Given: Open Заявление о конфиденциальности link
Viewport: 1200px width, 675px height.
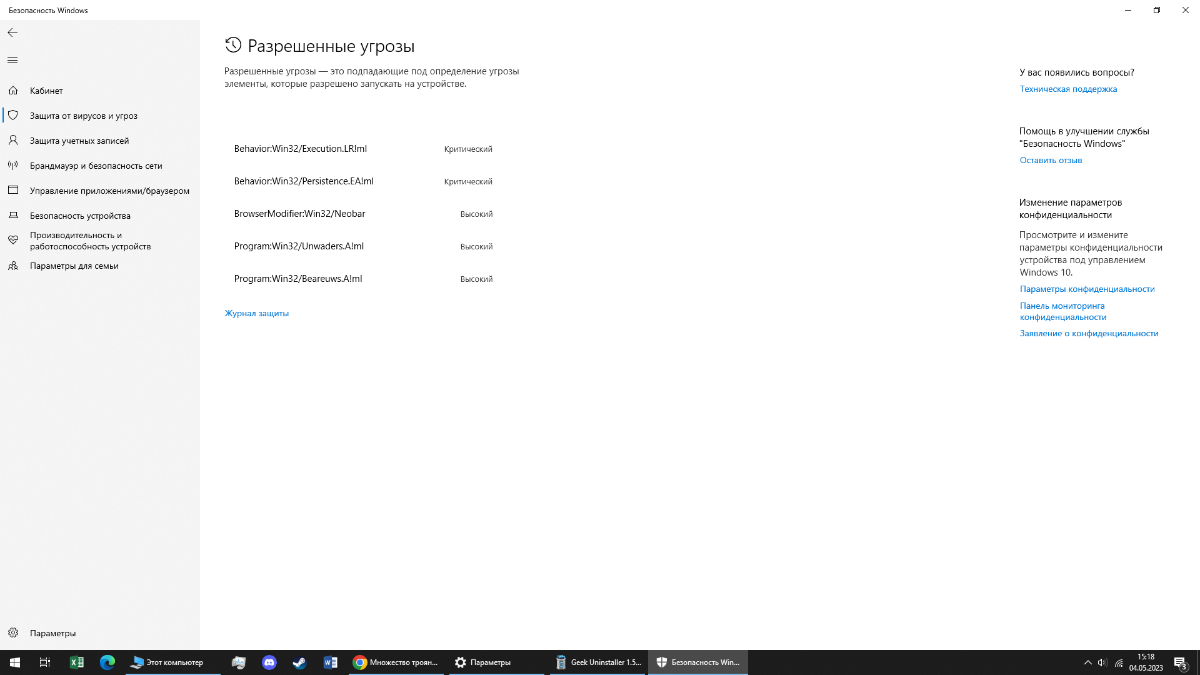Looking at the screenshot, I should click(x=1089, y=333).
